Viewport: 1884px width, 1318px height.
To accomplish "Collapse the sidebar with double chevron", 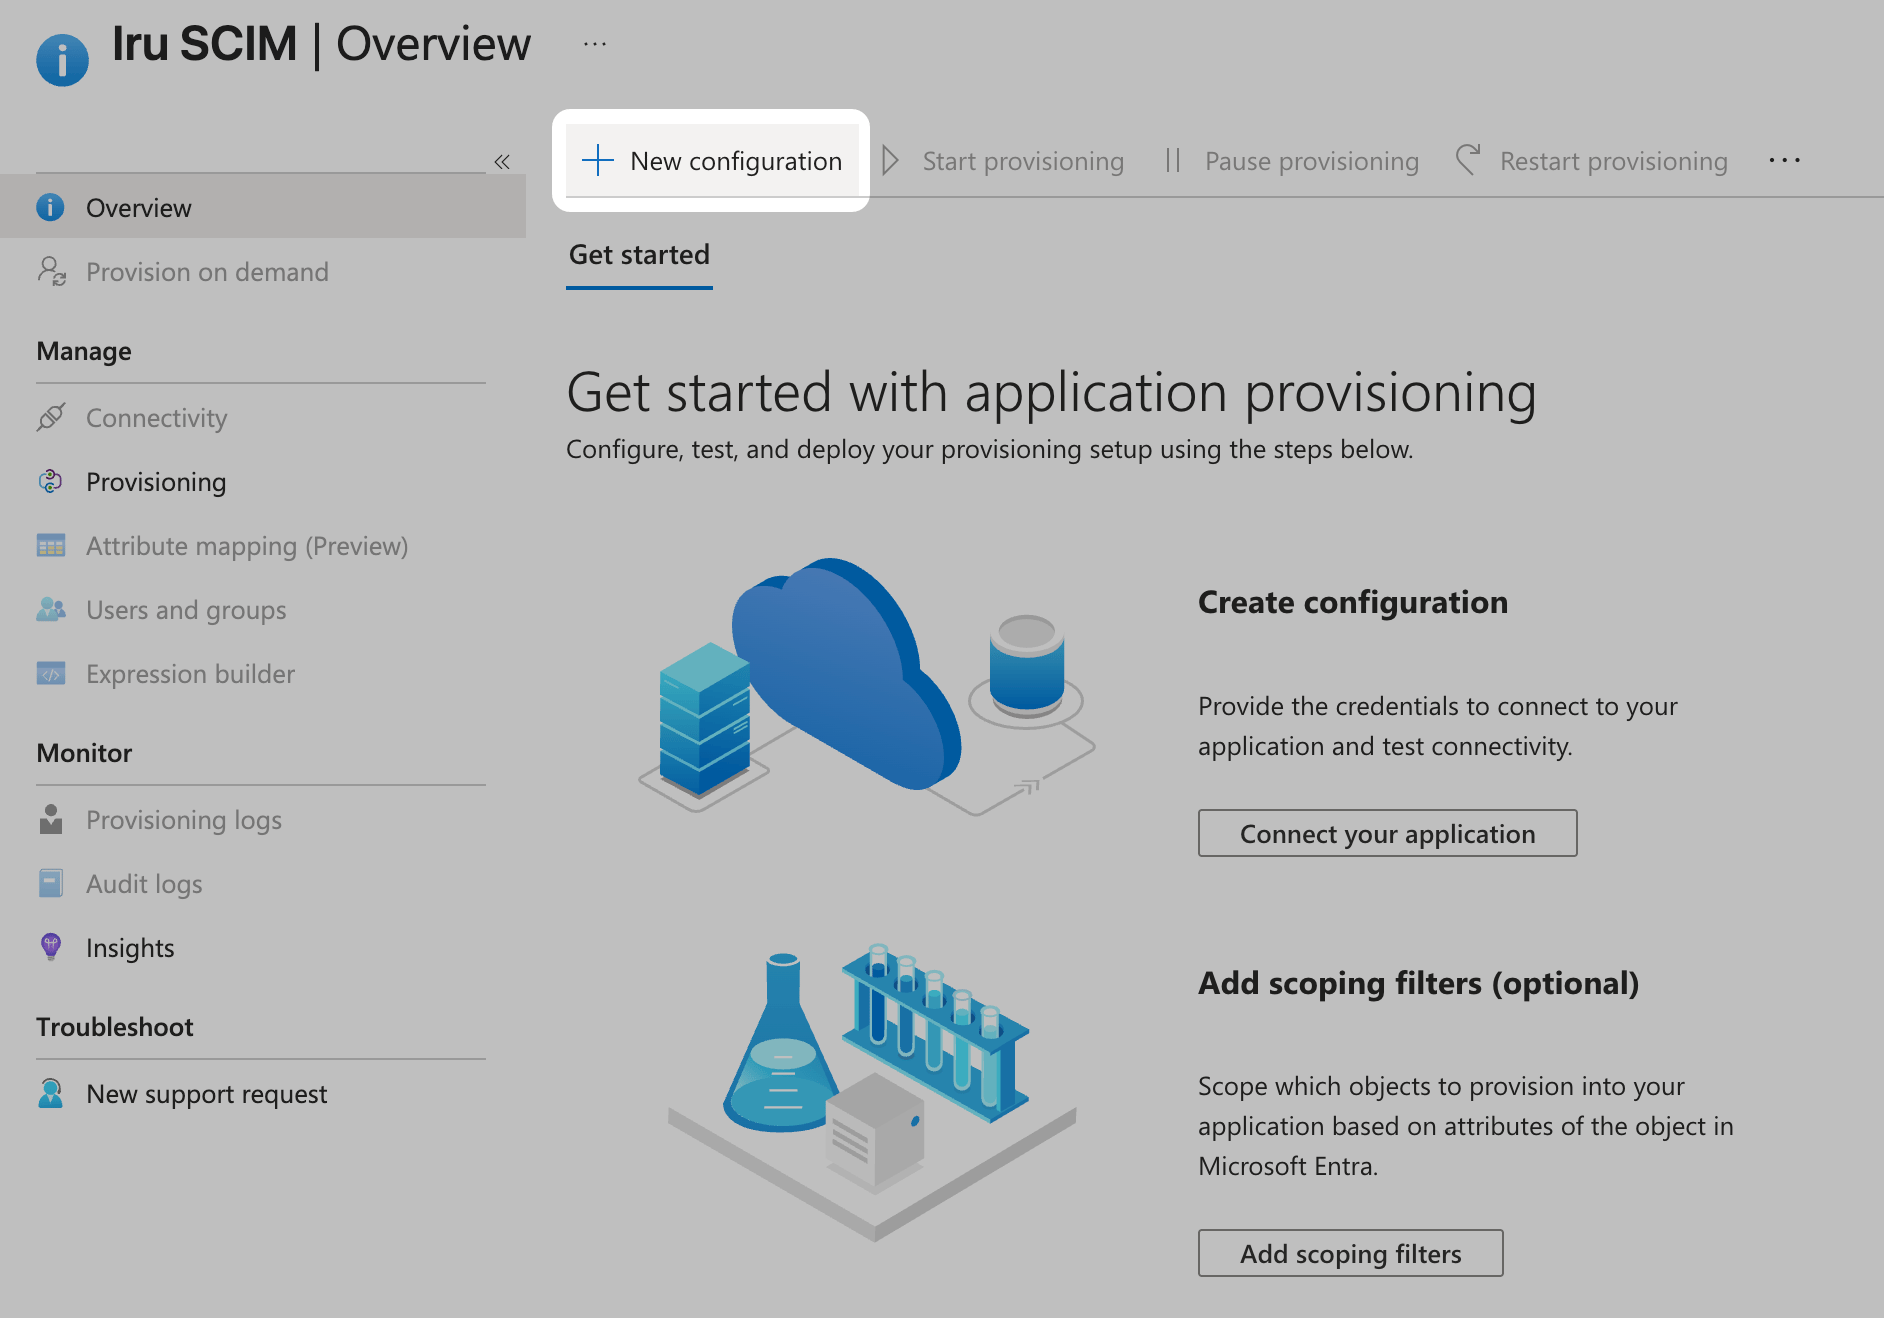I will coord(502,162).
